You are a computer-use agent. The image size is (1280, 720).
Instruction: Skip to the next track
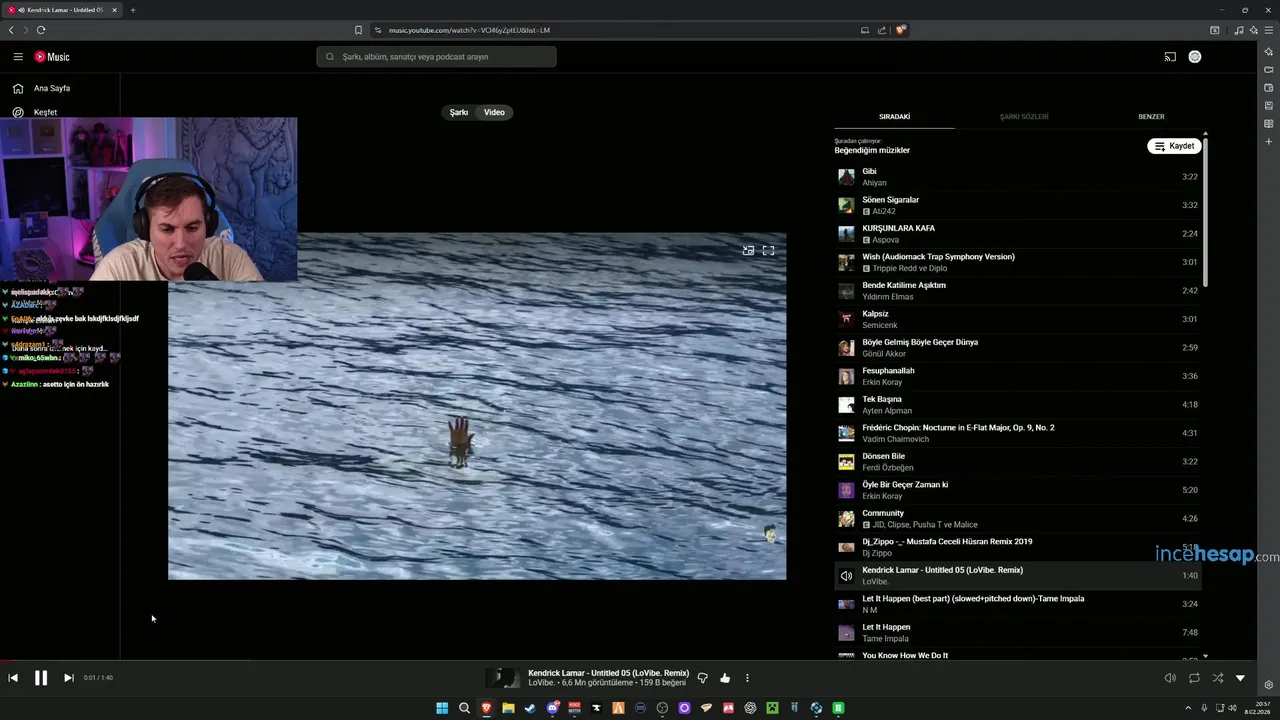coord(68,678)
